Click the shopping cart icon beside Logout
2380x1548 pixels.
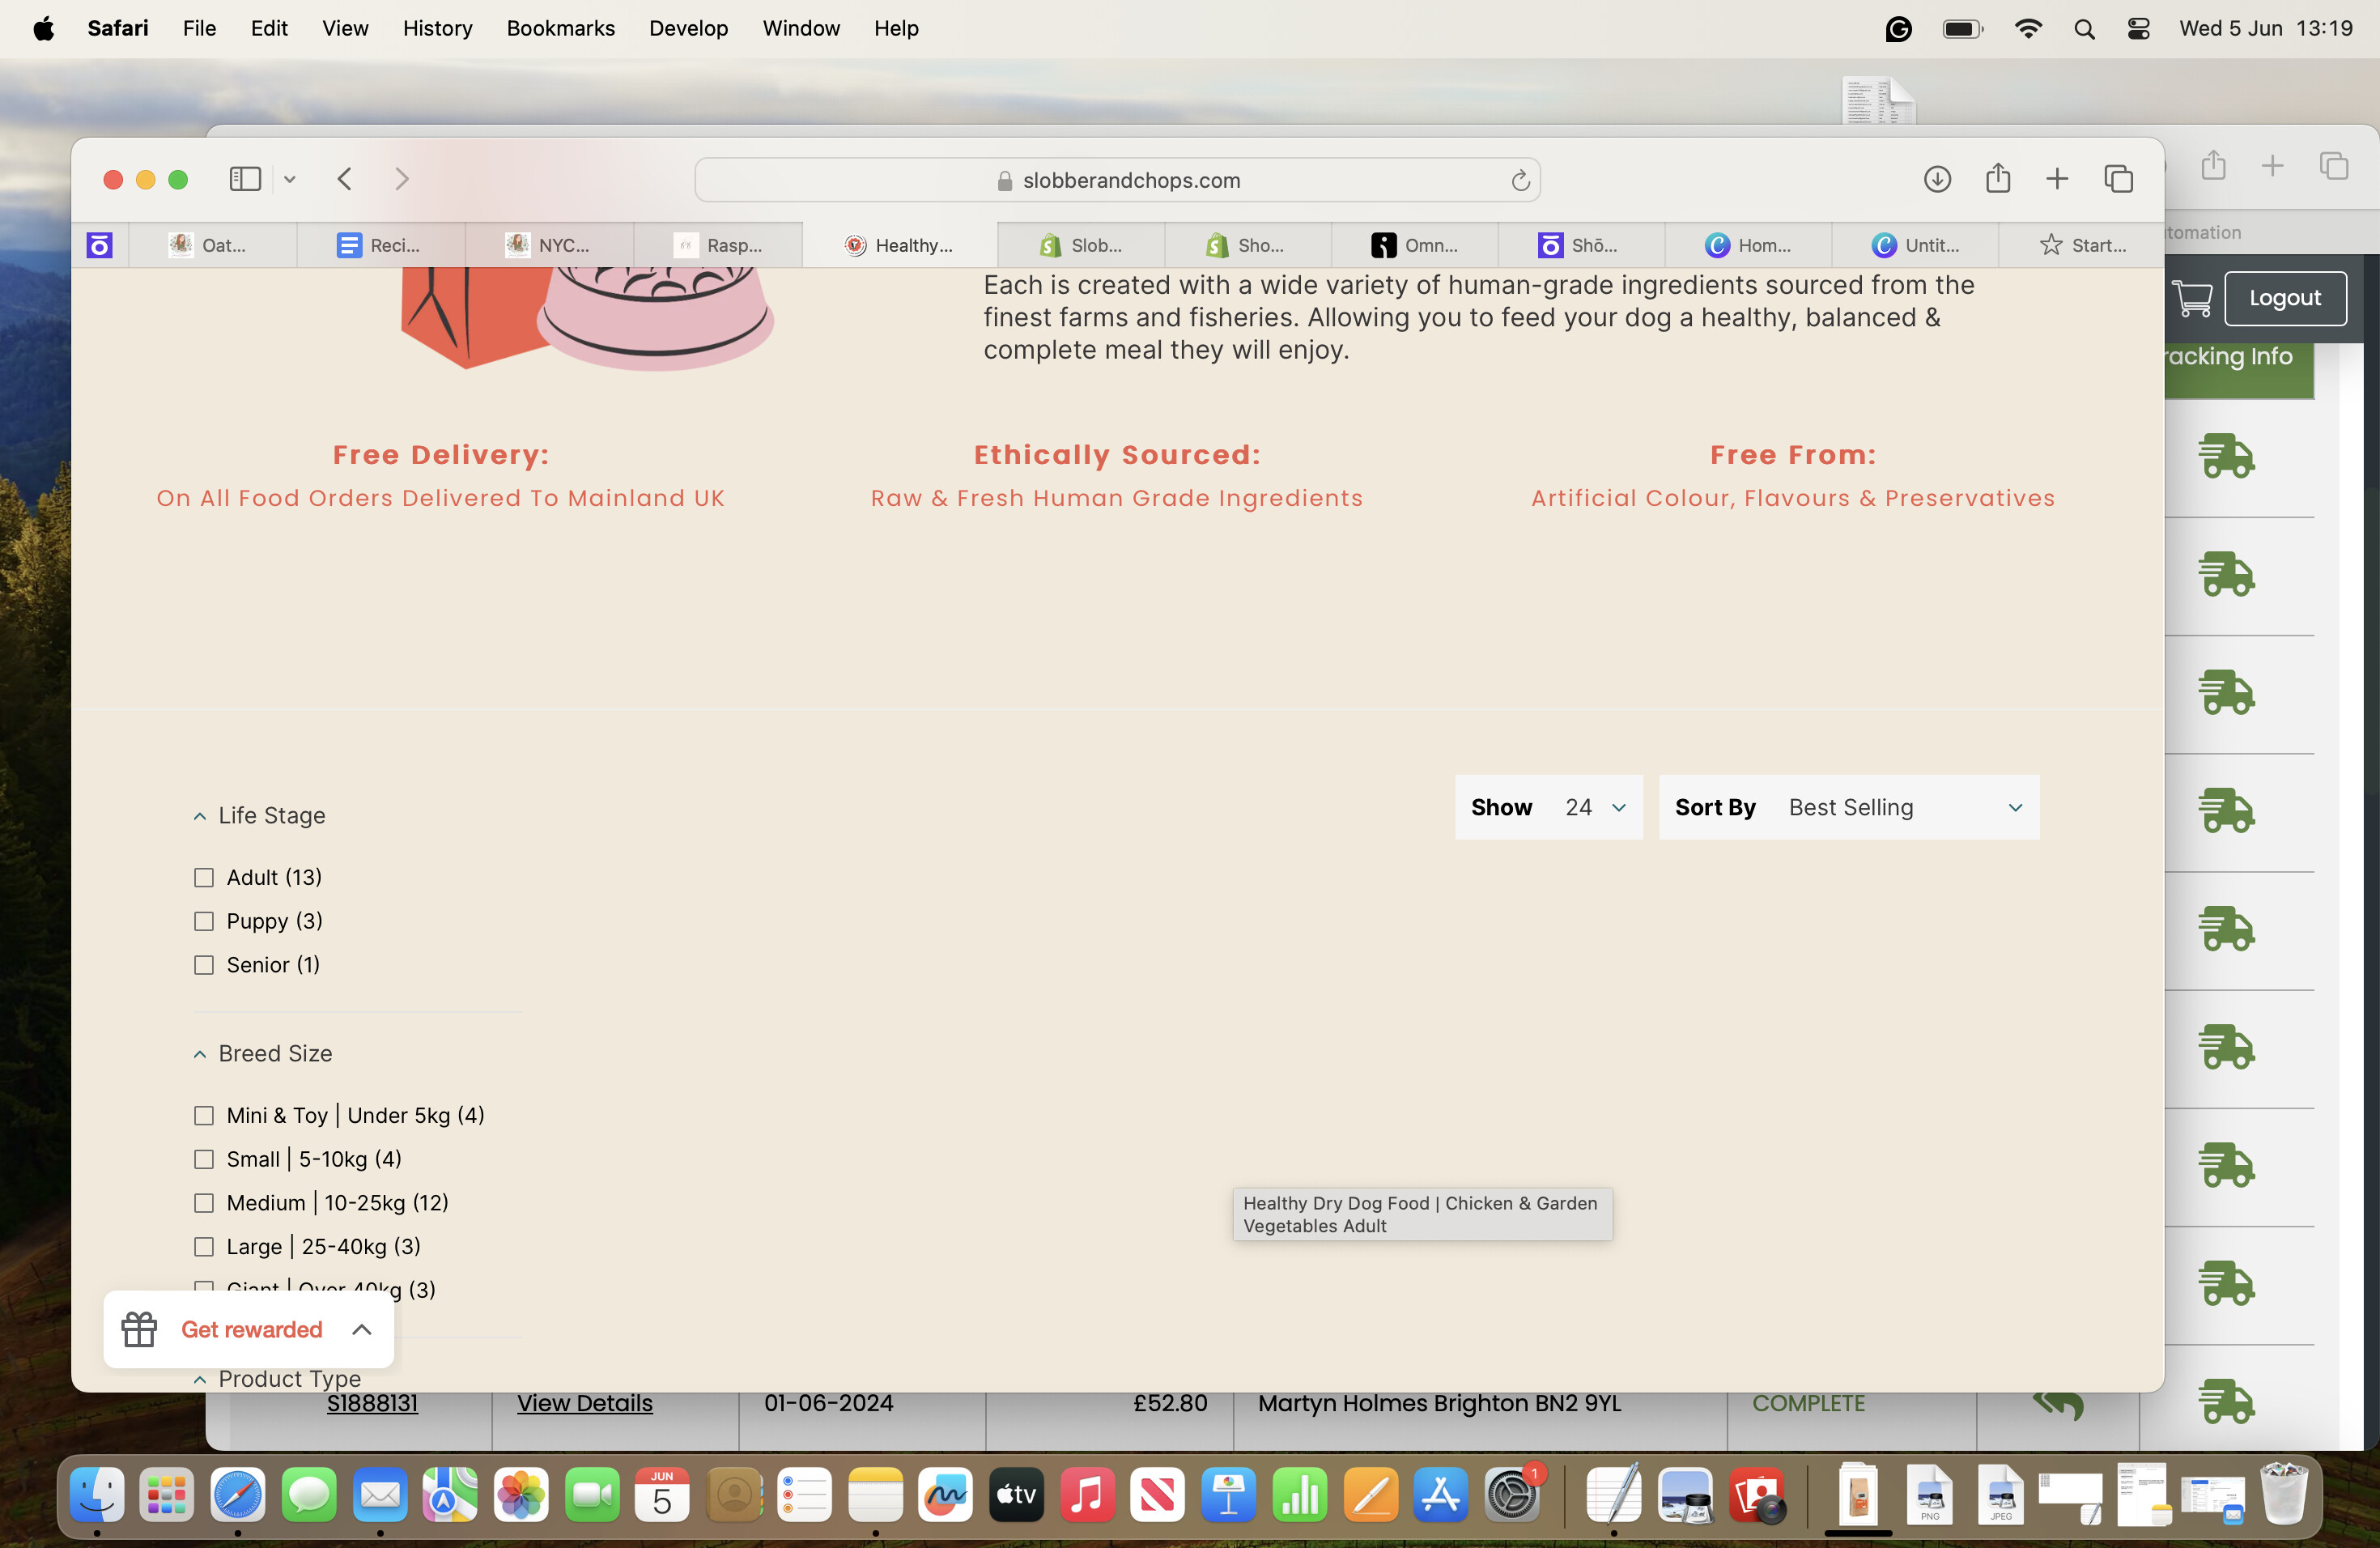[x=2191, y=298]
